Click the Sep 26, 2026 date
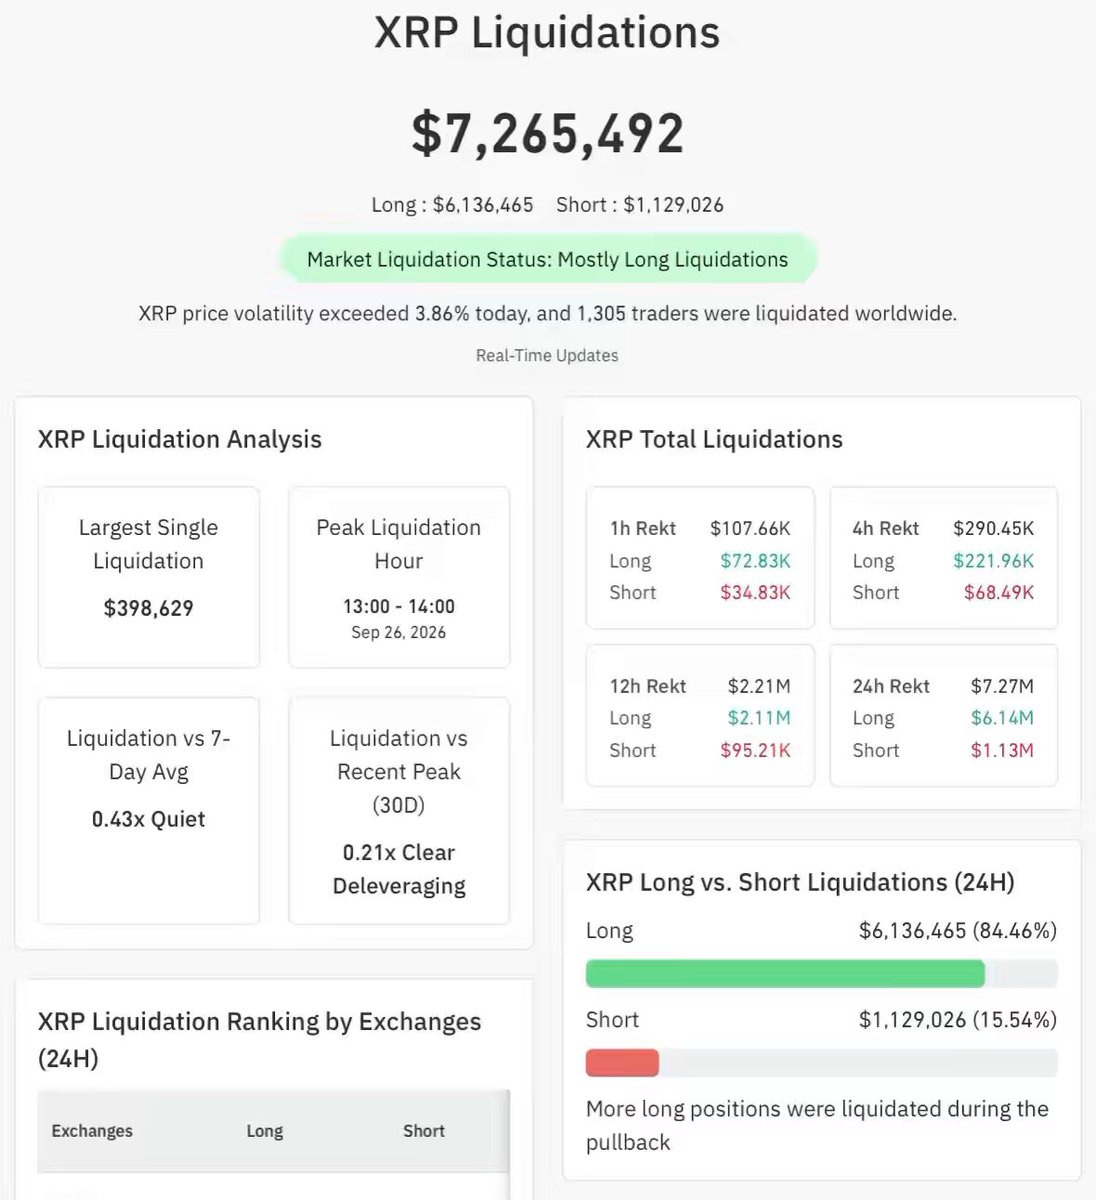The image size is (1096, 1200). tap(399, 632)
